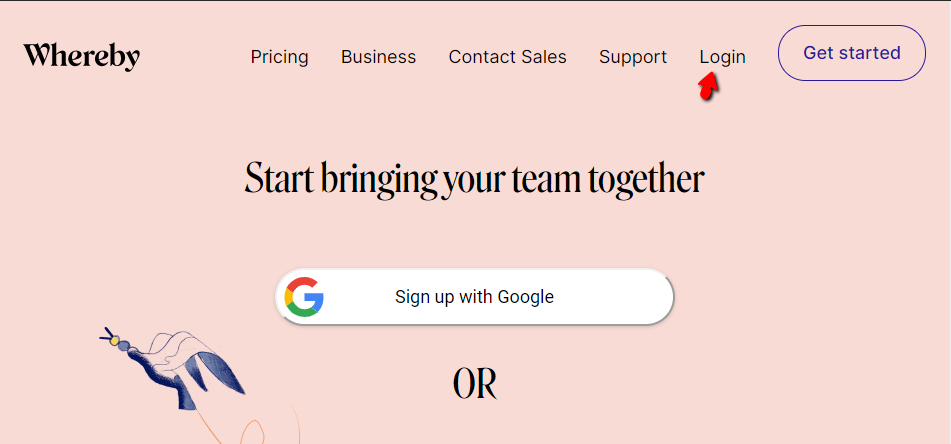
Task: Click the OR divider text
Action: (475, 385)
